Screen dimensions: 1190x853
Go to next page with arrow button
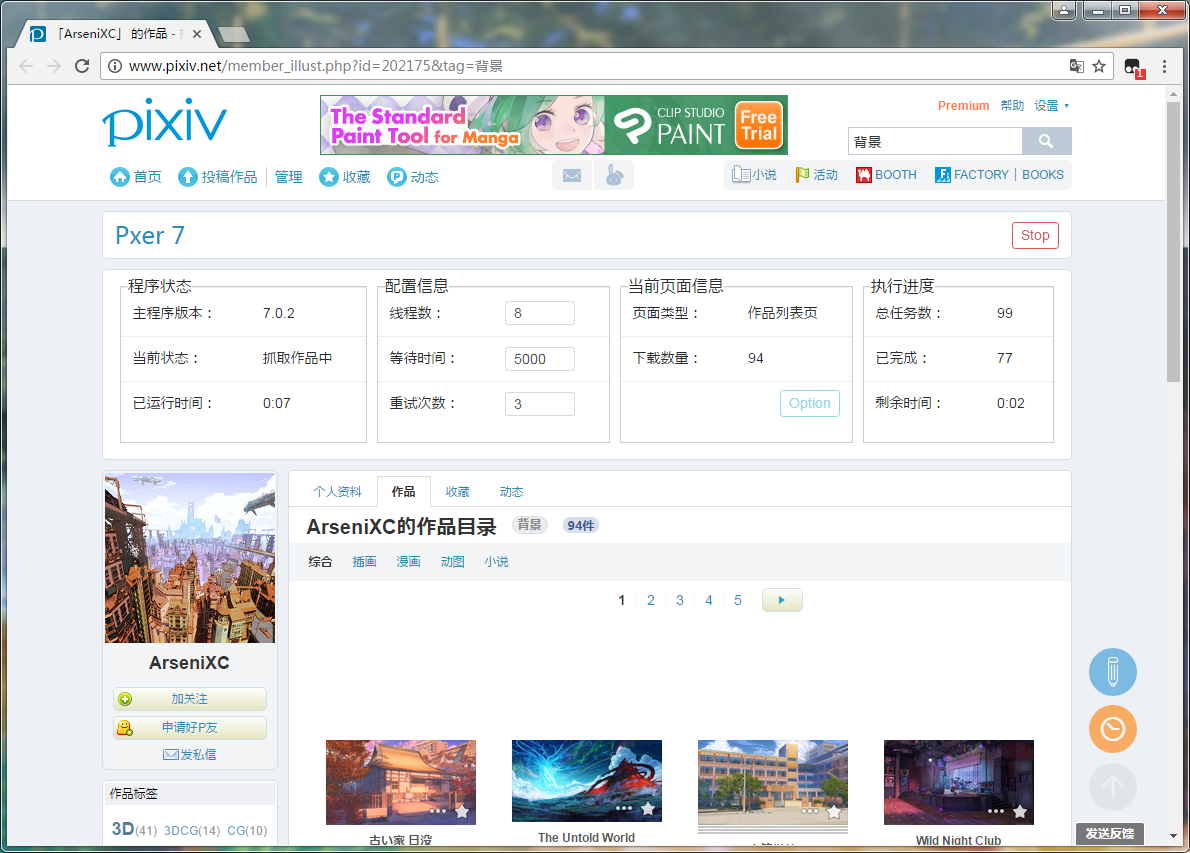(782, 600)
